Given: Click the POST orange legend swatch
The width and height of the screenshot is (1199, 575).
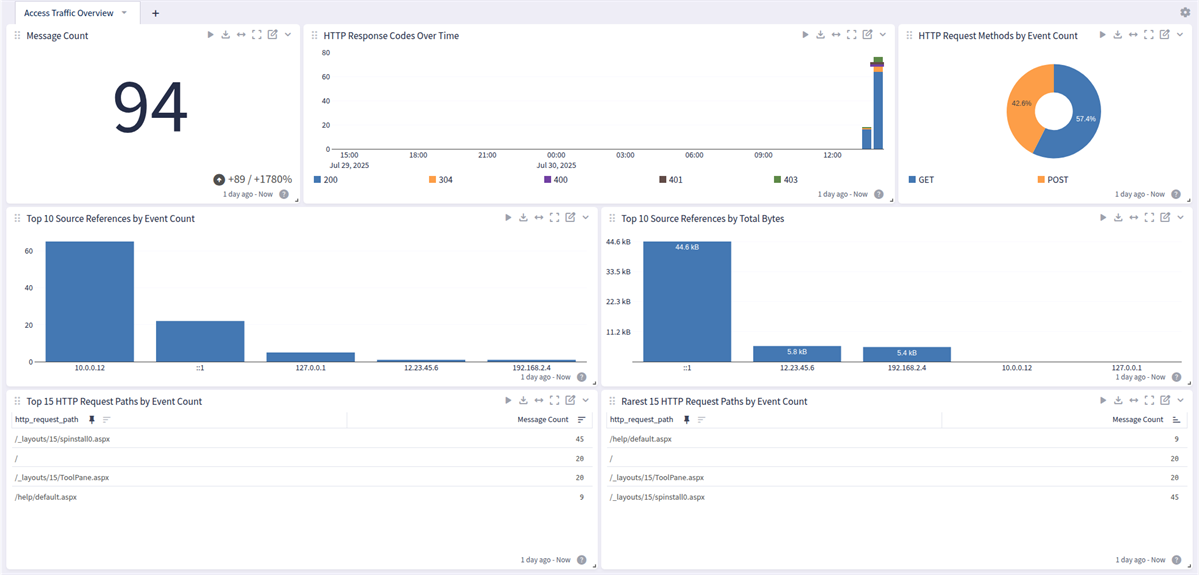Looking at the screenshot, I should (x=1041, y=180).
